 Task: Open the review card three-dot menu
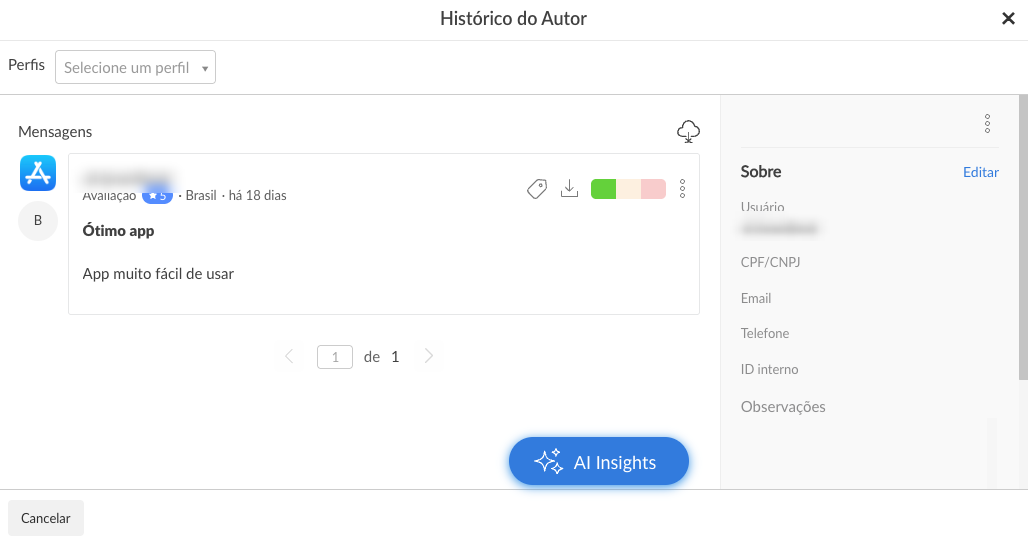click(682, 189)
